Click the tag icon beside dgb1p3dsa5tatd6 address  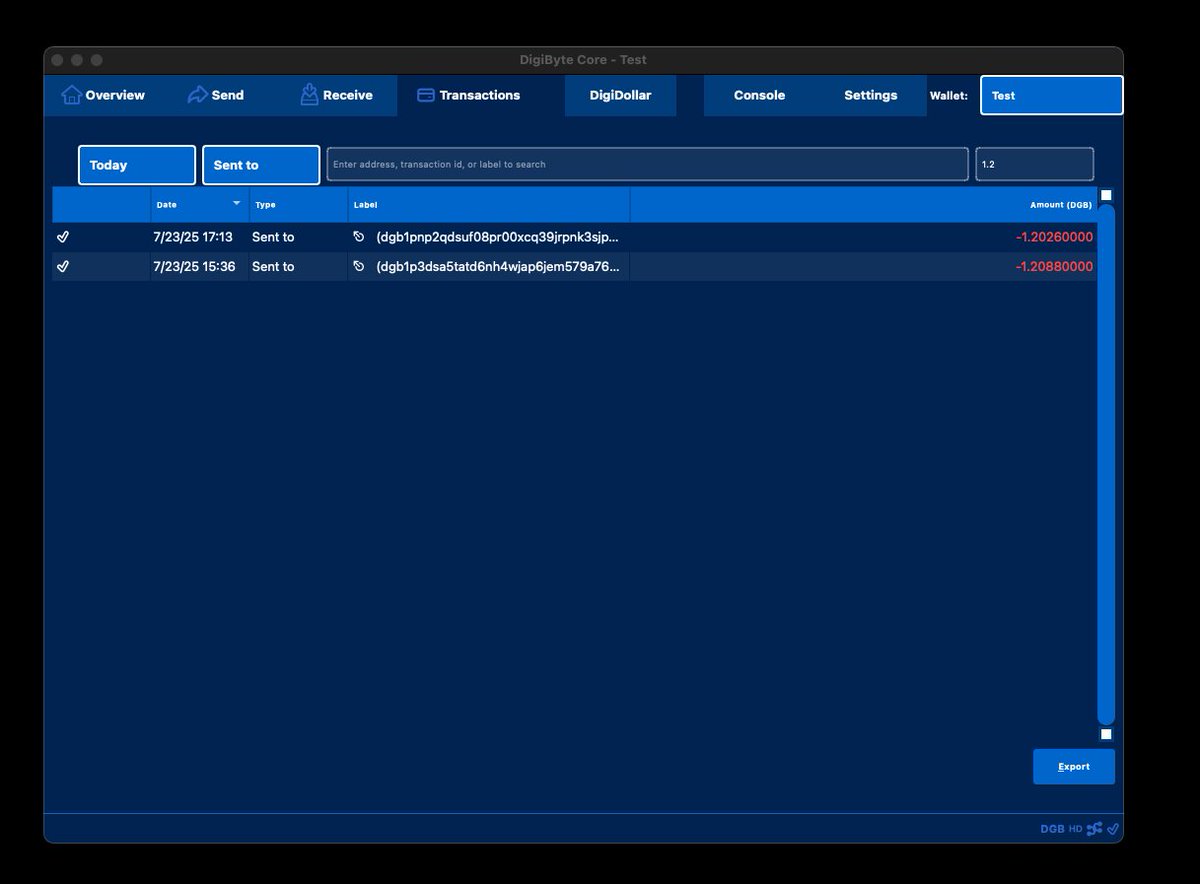[359, 266]
